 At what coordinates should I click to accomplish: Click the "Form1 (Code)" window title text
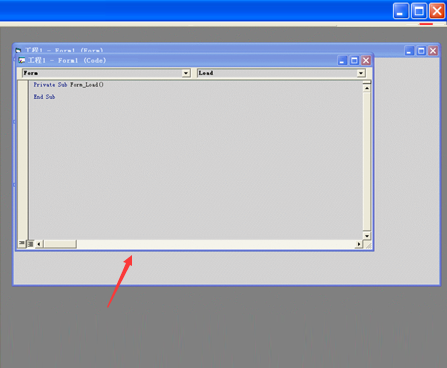pyautogui.click(x=67, y=60)
